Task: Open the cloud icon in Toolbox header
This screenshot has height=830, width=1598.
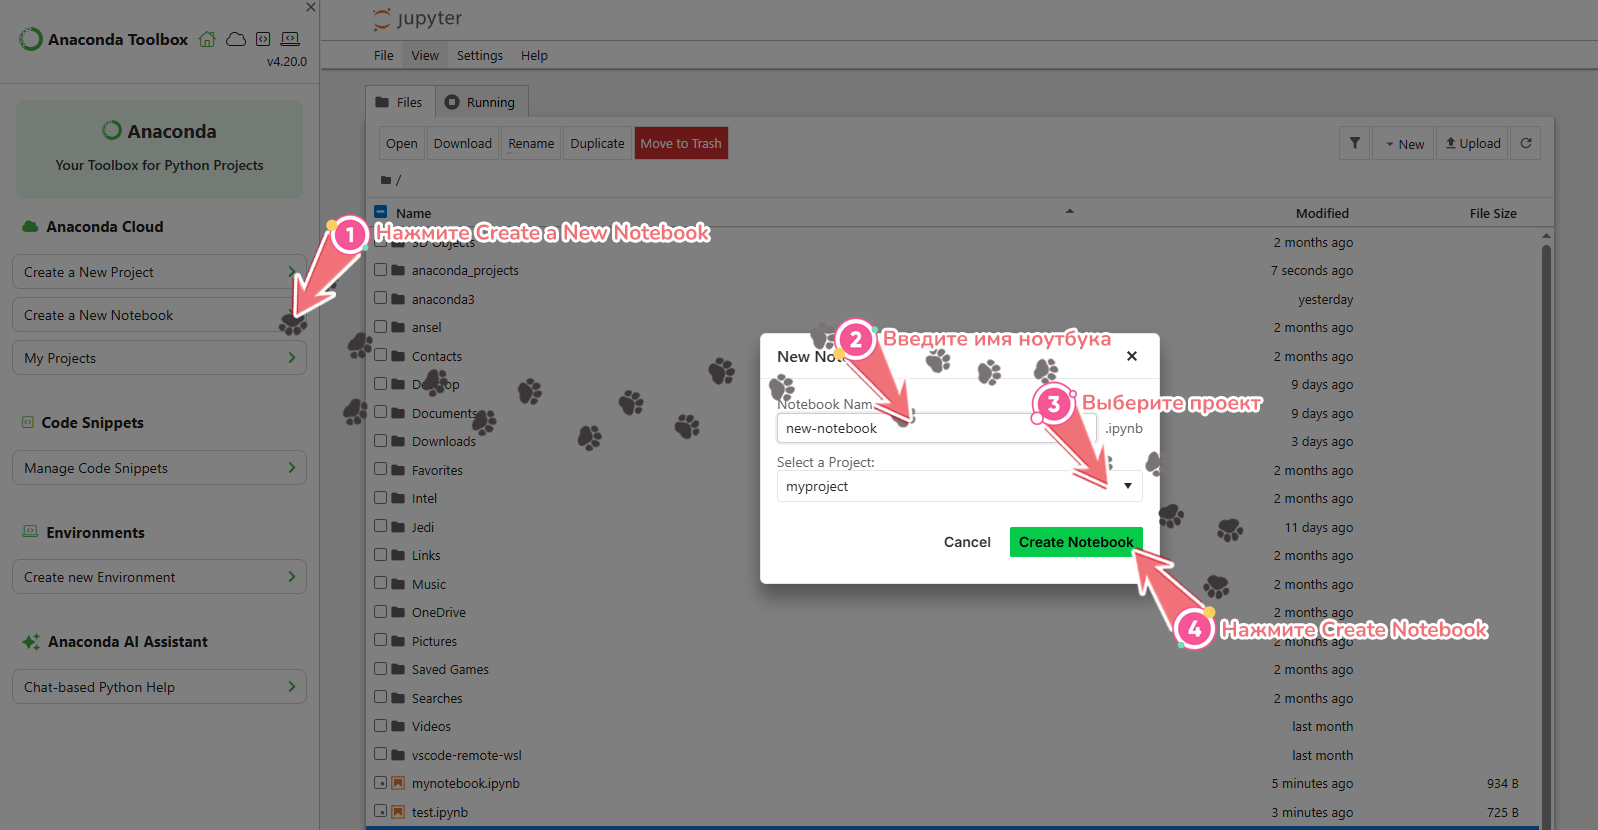Action: 236,39
